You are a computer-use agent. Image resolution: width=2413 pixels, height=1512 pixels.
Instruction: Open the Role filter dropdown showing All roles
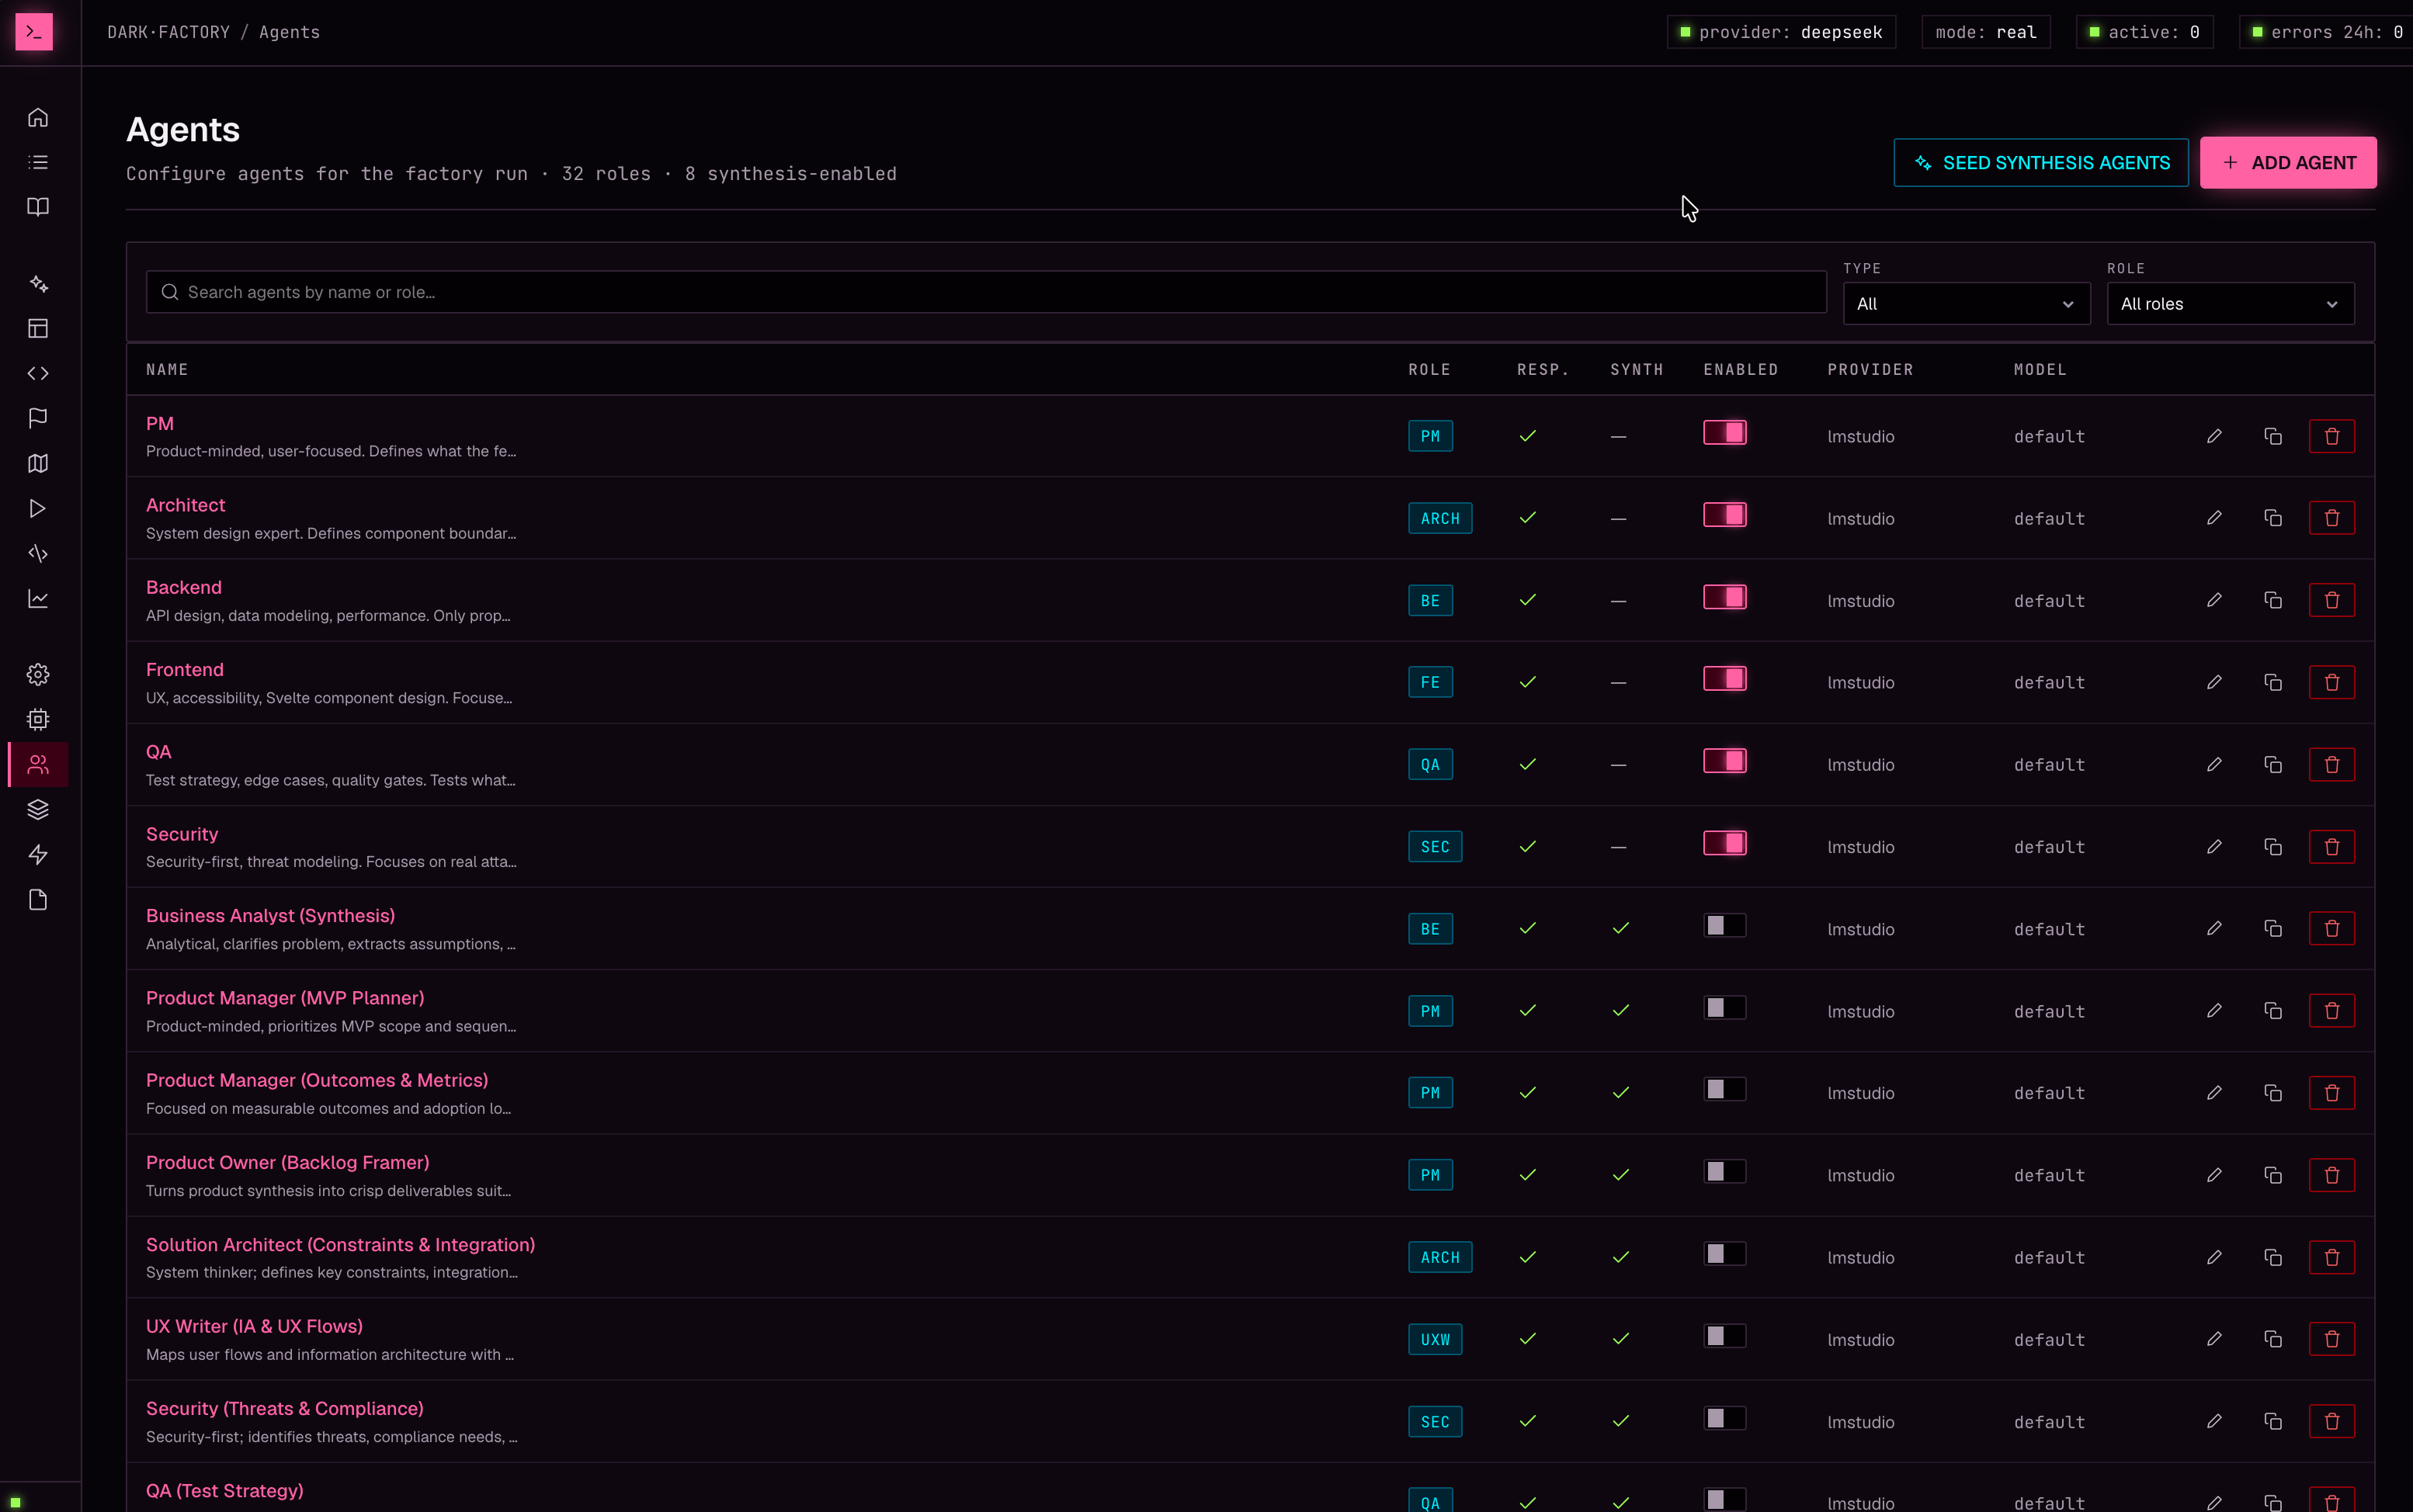(x=2230, y=303)
